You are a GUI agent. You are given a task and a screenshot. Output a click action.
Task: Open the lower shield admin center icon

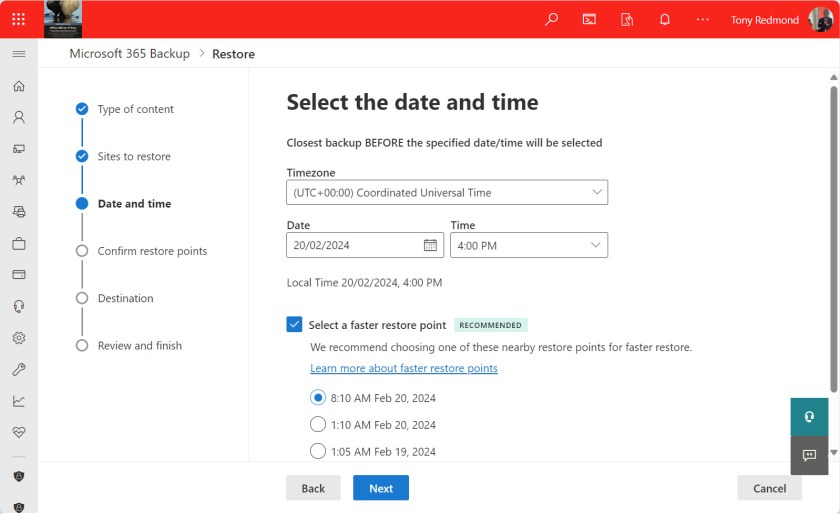coord(19,506)
